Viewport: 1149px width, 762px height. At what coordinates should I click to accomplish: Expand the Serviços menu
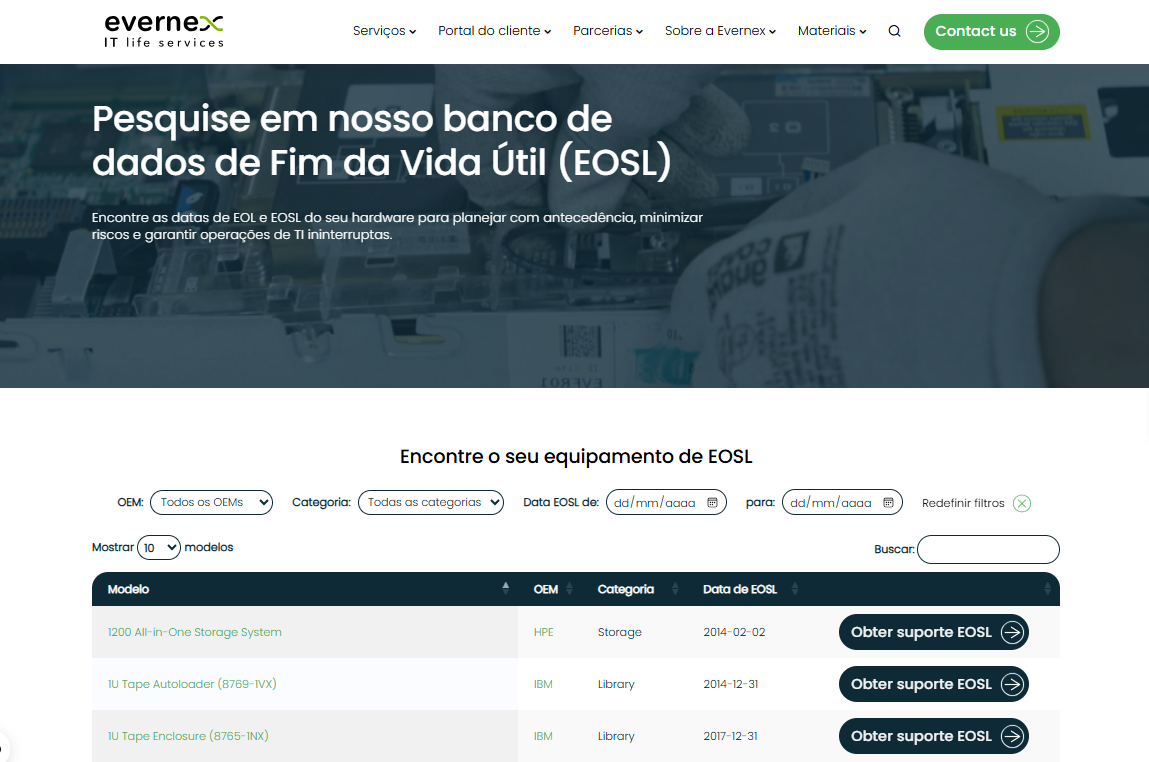click(384, 31)
